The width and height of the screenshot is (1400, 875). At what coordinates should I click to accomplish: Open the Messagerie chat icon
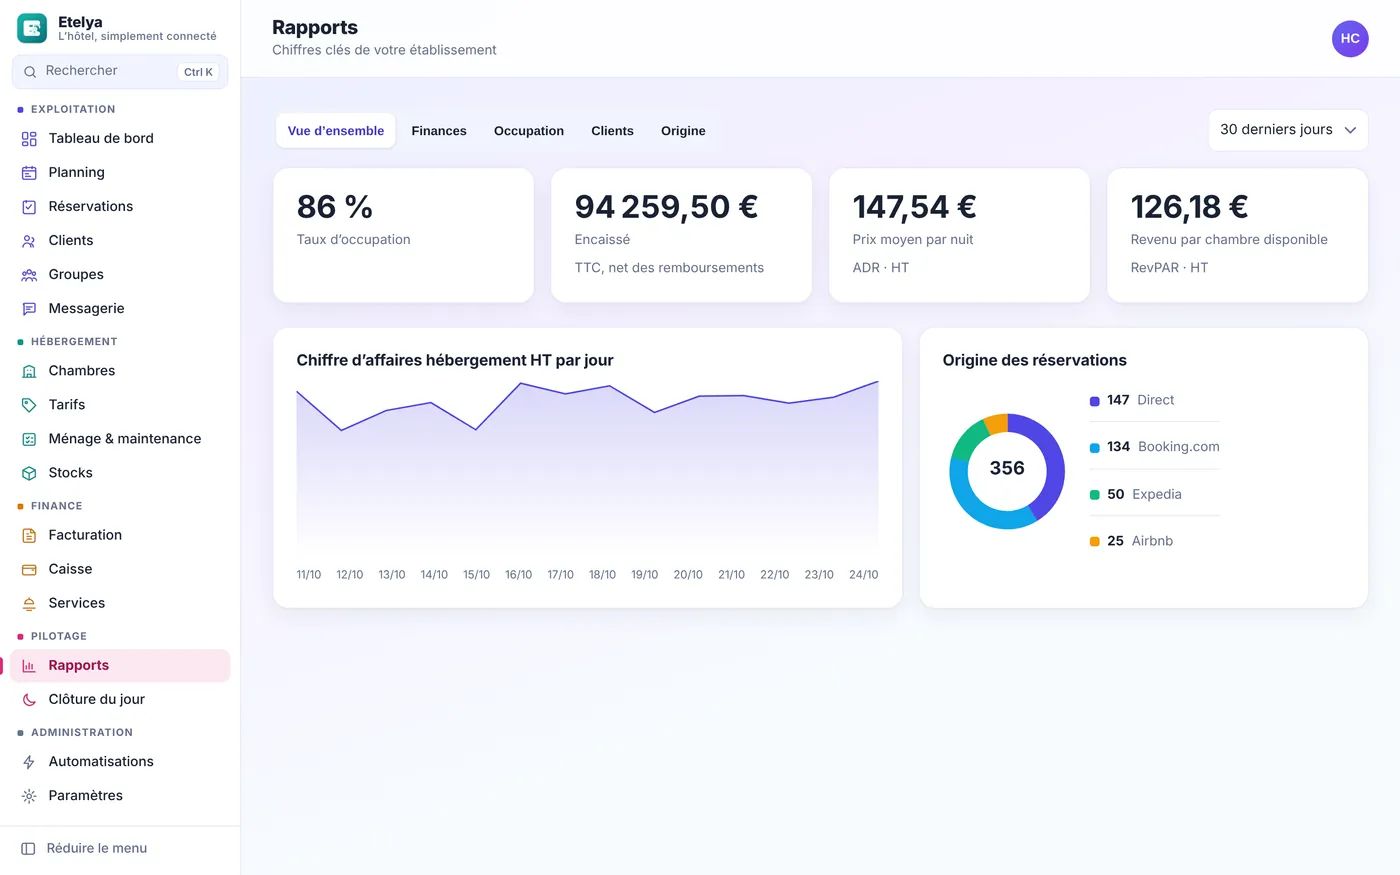[x=29, y=309]
